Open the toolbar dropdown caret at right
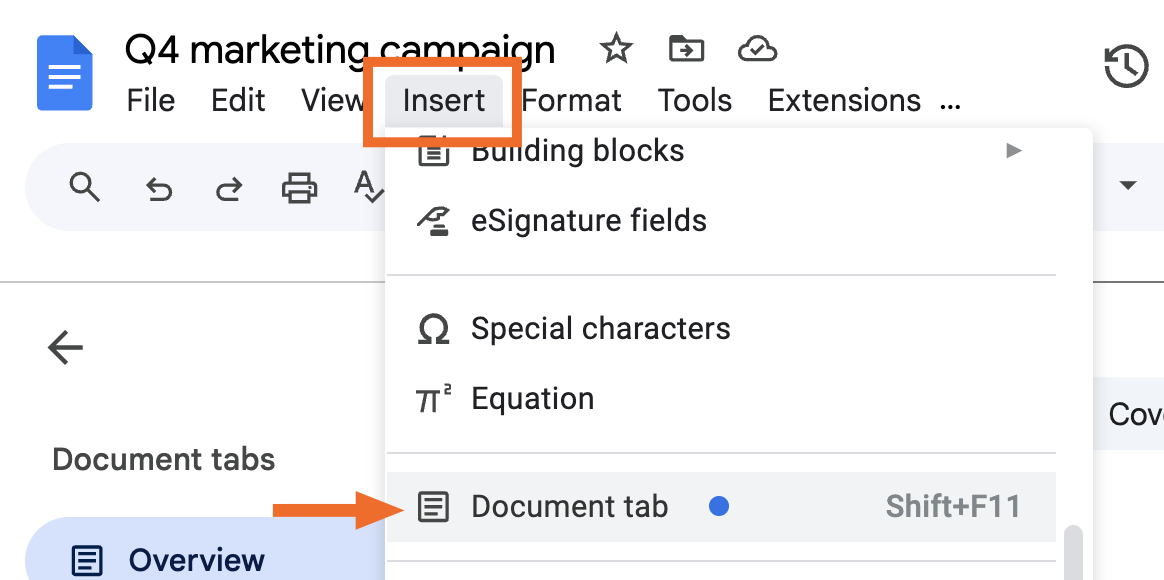Image resolution: width=1164 pixels, height=580 pixels. tap(1128, 185)
